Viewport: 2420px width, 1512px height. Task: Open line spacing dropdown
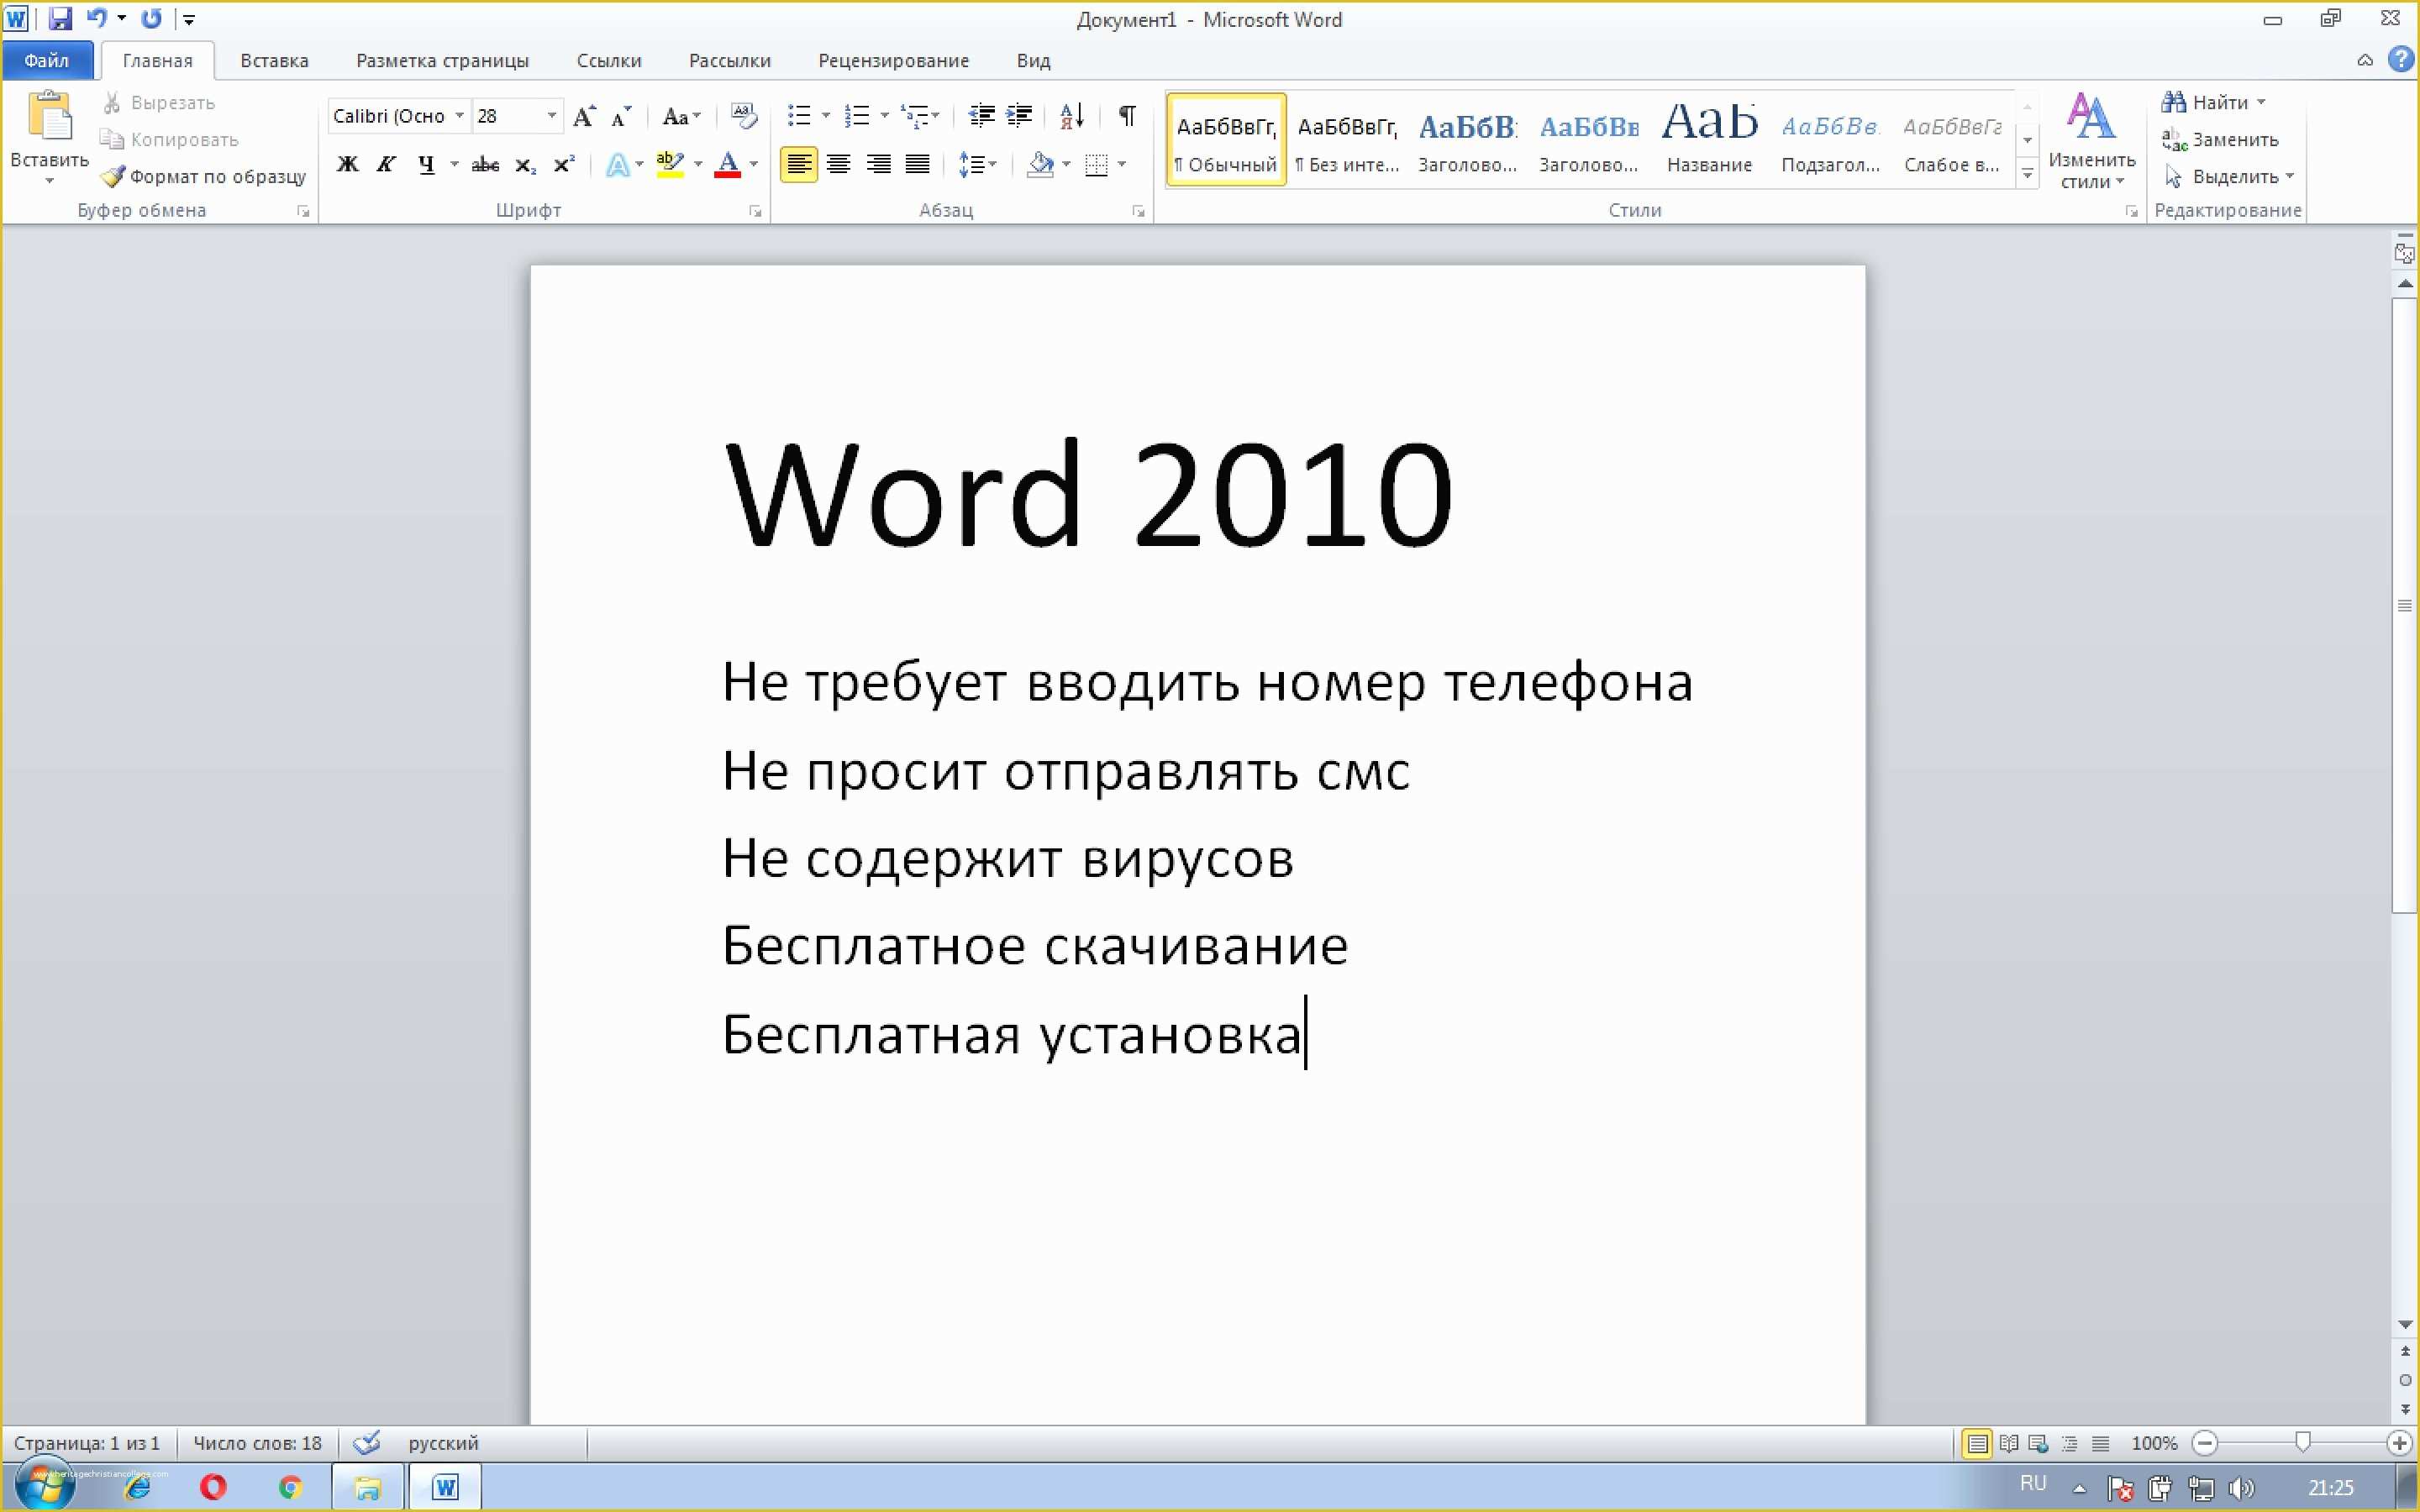977,164
